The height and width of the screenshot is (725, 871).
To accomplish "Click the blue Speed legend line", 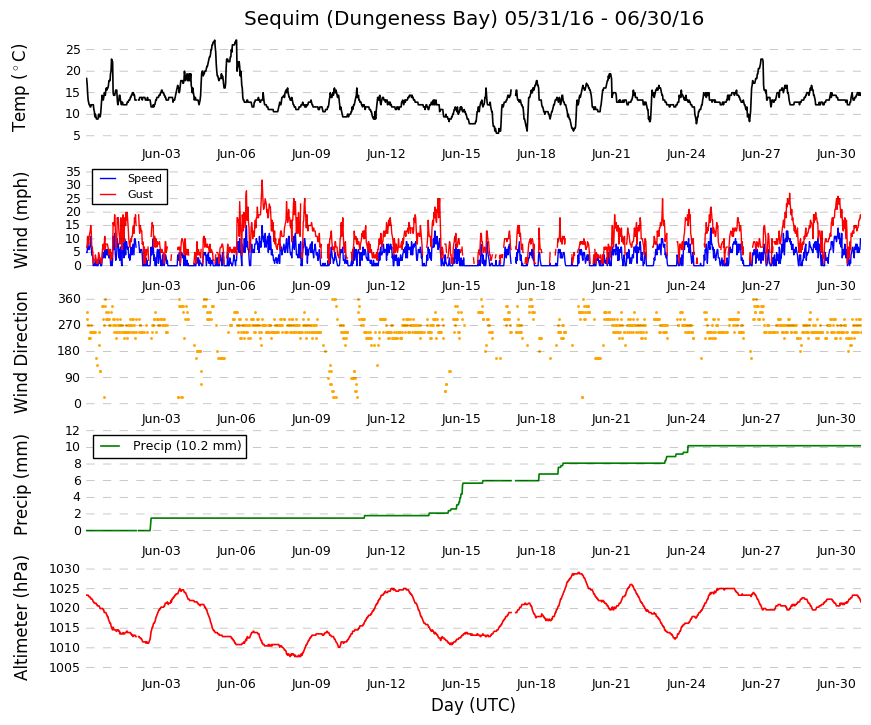I will click(x=108, y=179).
